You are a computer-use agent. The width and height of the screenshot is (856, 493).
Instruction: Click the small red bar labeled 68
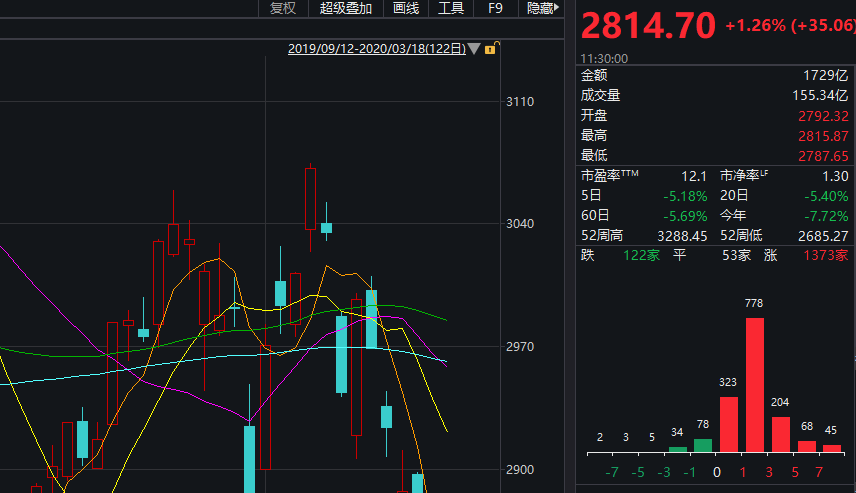point(807,447)
